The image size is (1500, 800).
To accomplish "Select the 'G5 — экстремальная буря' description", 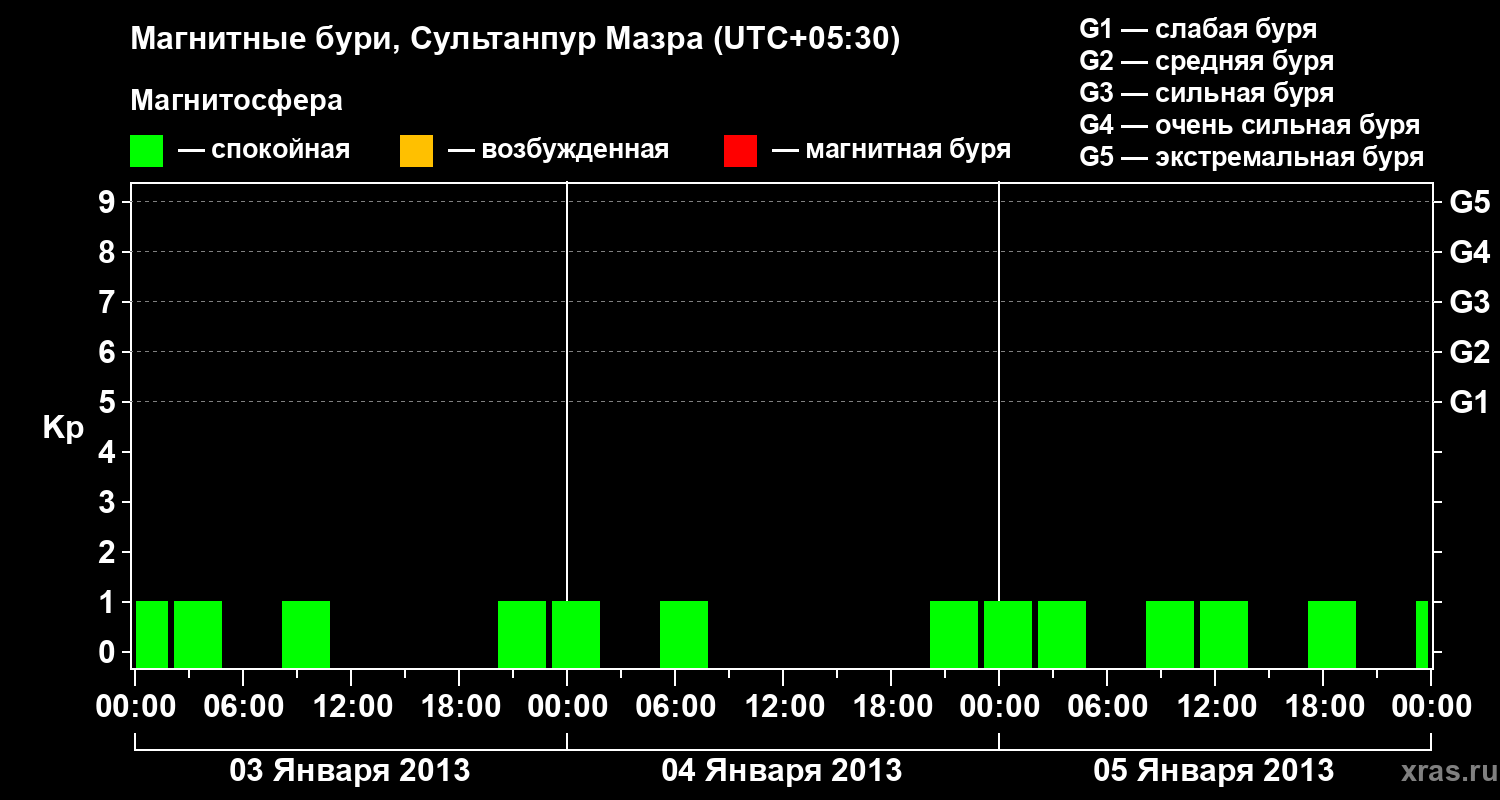I will (x=1252, y=158).
